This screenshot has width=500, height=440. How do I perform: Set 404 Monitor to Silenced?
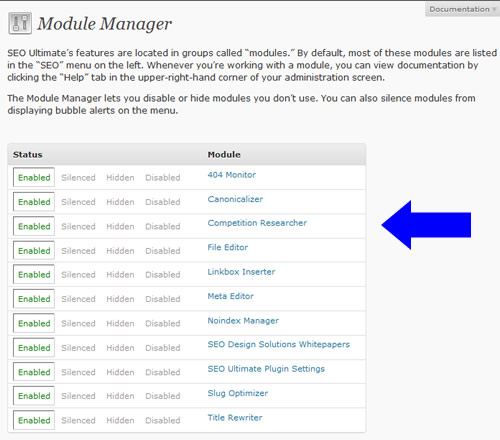(x=78, y=178)
